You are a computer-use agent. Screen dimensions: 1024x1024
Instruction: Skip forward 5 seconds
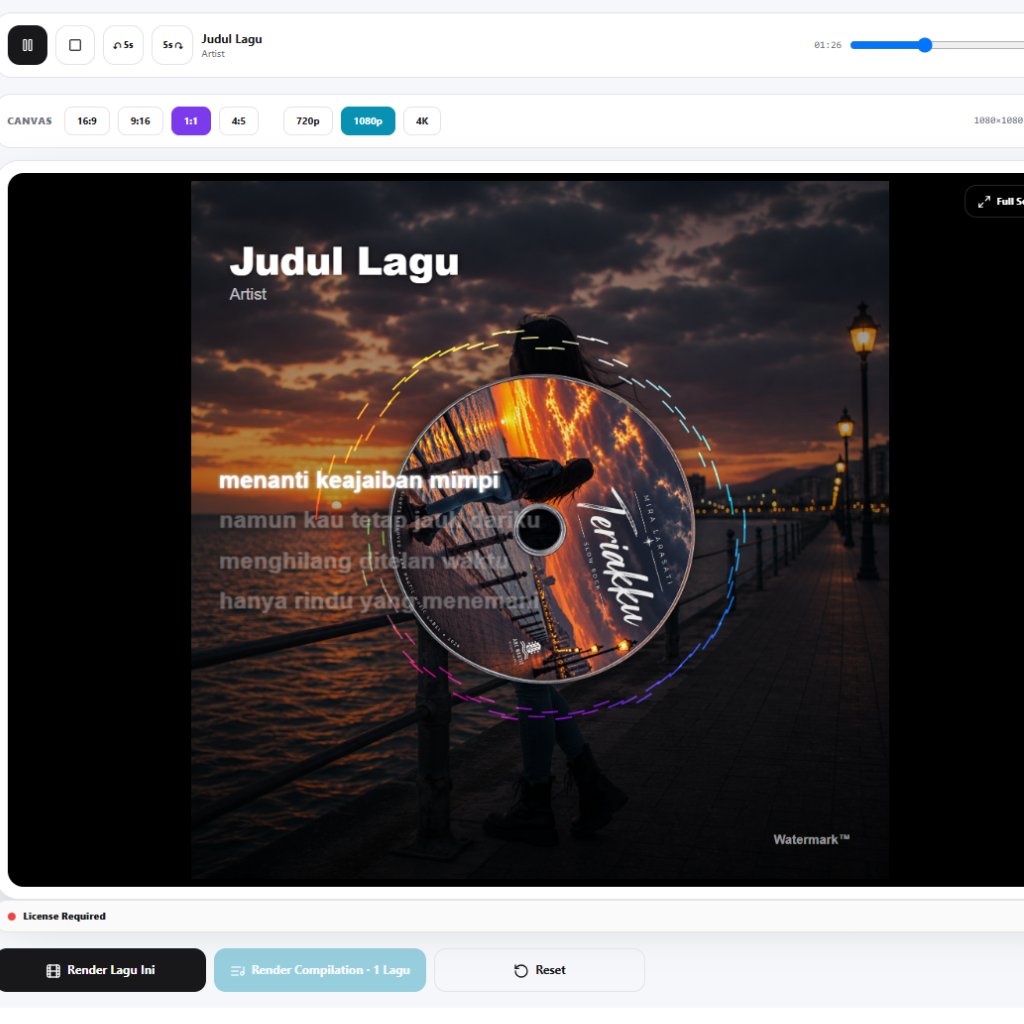(172, 45)
